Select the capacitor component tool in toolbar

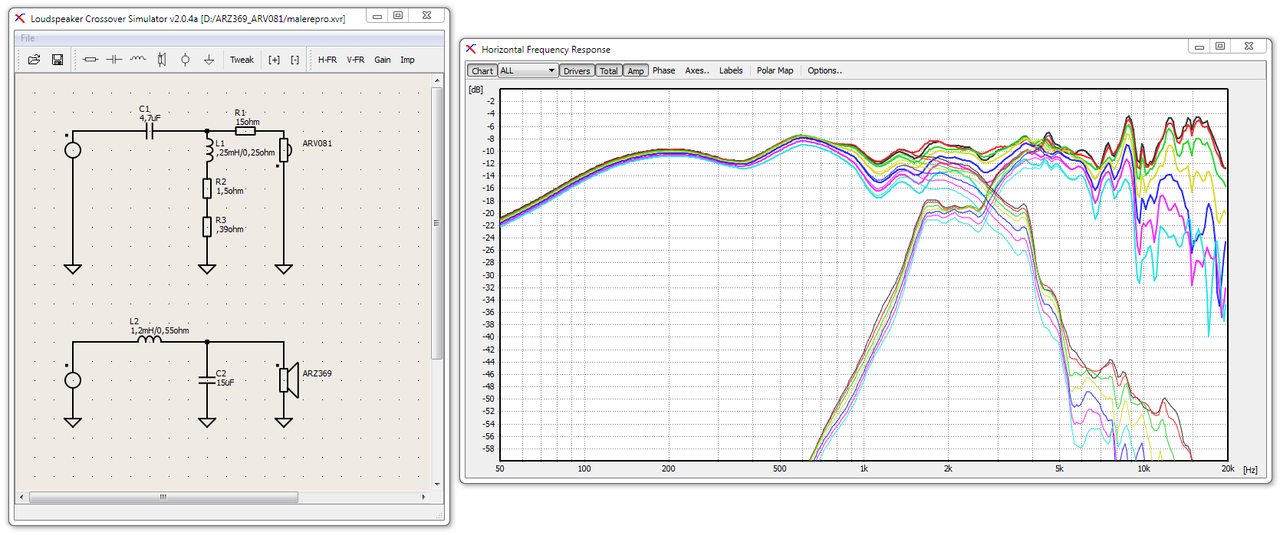115,60
